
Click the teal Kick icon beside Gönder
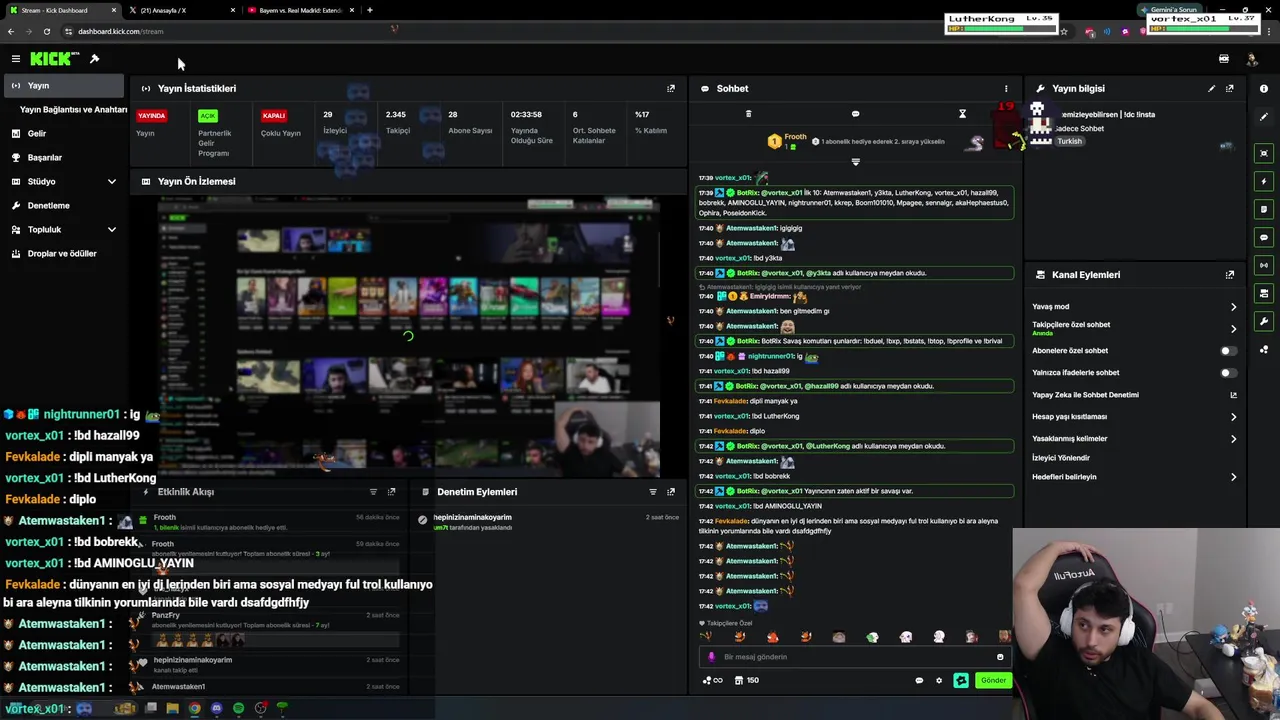click(x=961, y=680)
